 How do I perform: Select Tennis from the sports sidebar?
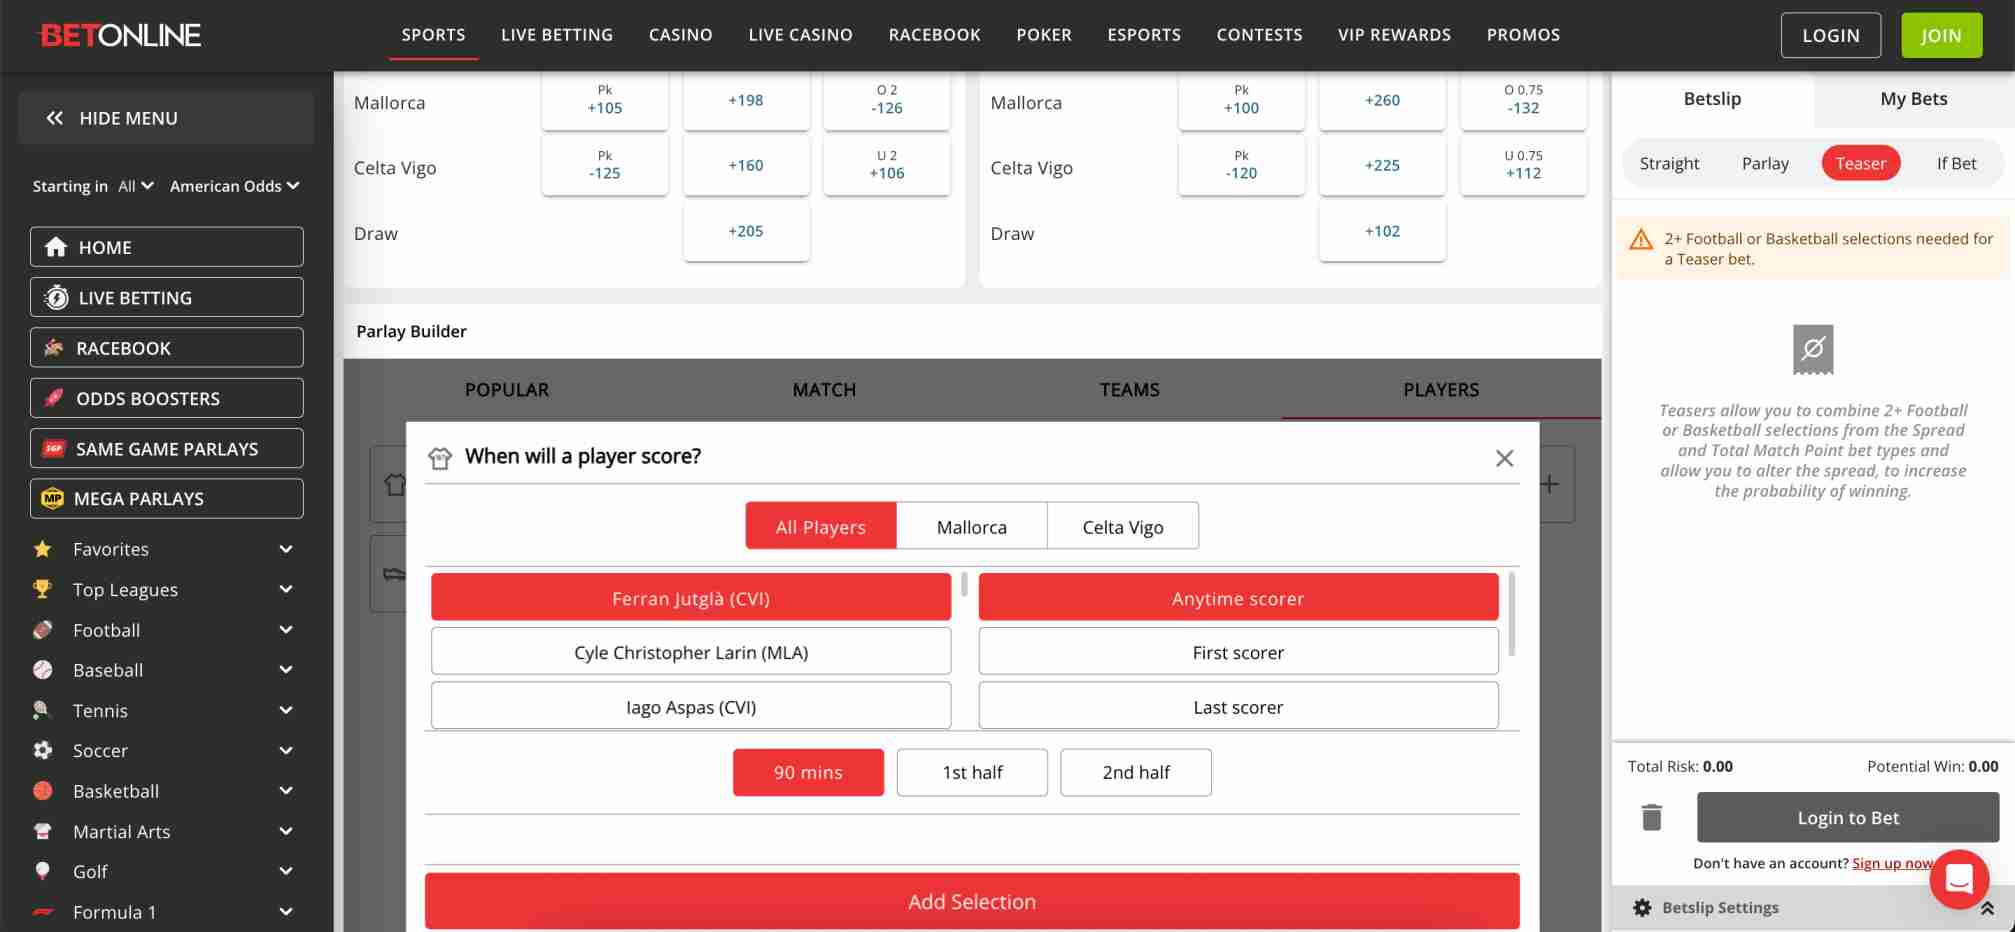click(x=101, y=710)
